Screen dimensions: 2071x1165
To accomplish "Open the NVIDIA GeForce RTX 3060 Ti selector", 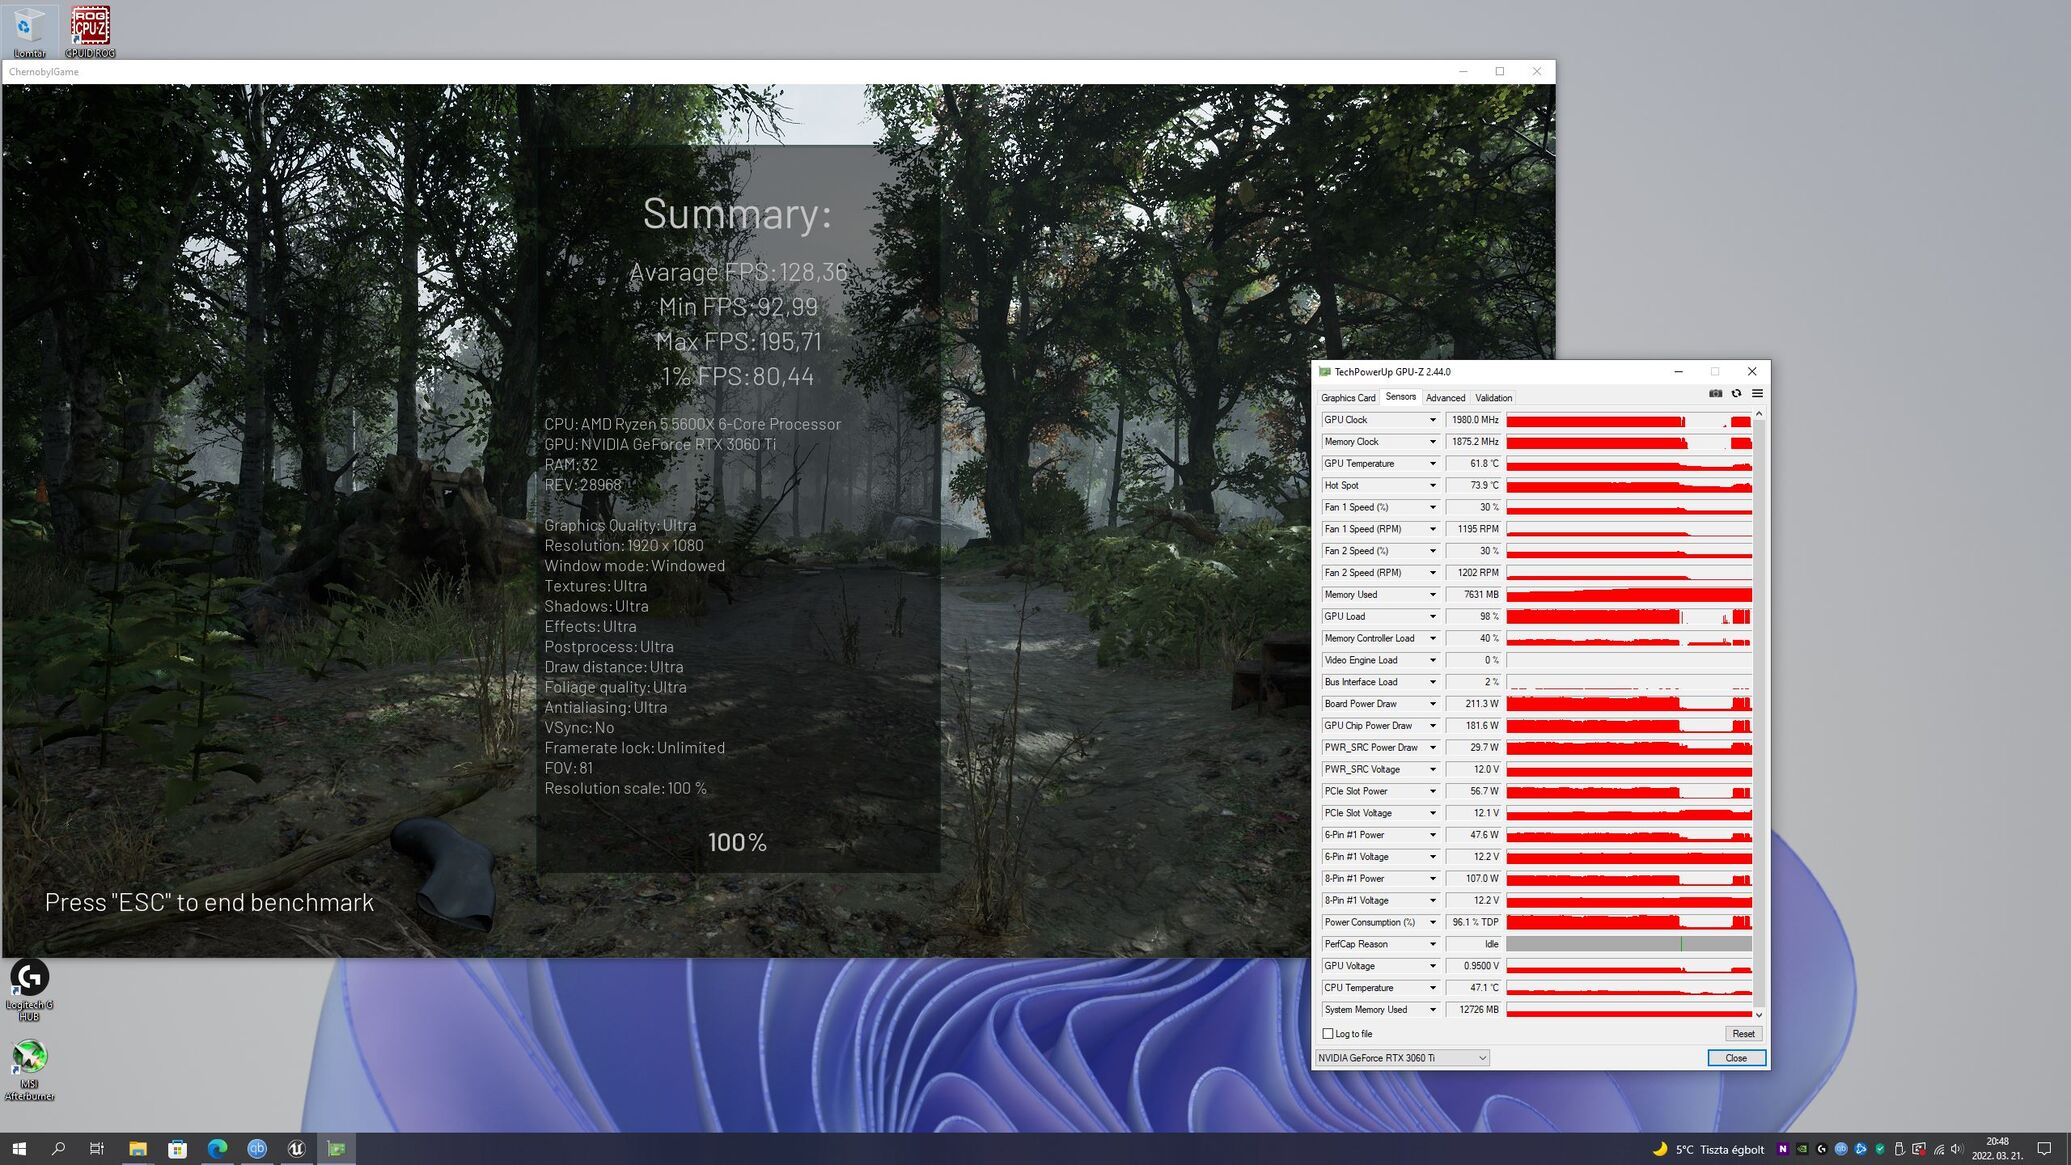I will click(x=1402, y=1058).
